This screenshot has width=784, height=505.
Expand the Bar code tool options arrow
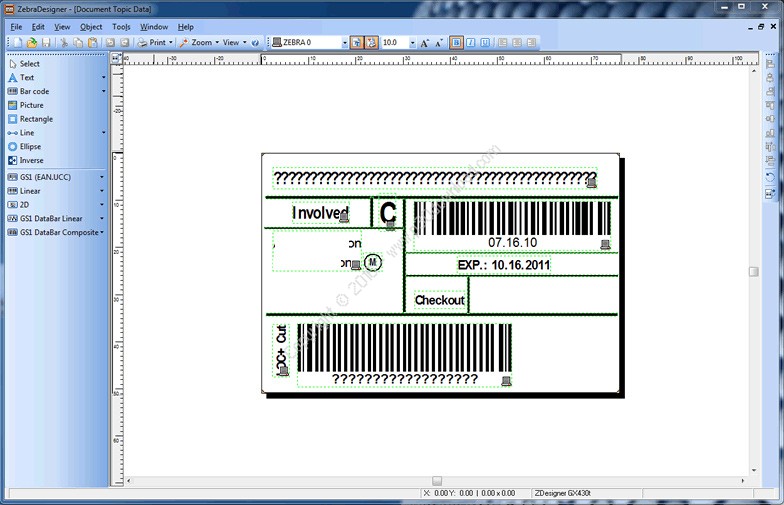click(104, 91)
